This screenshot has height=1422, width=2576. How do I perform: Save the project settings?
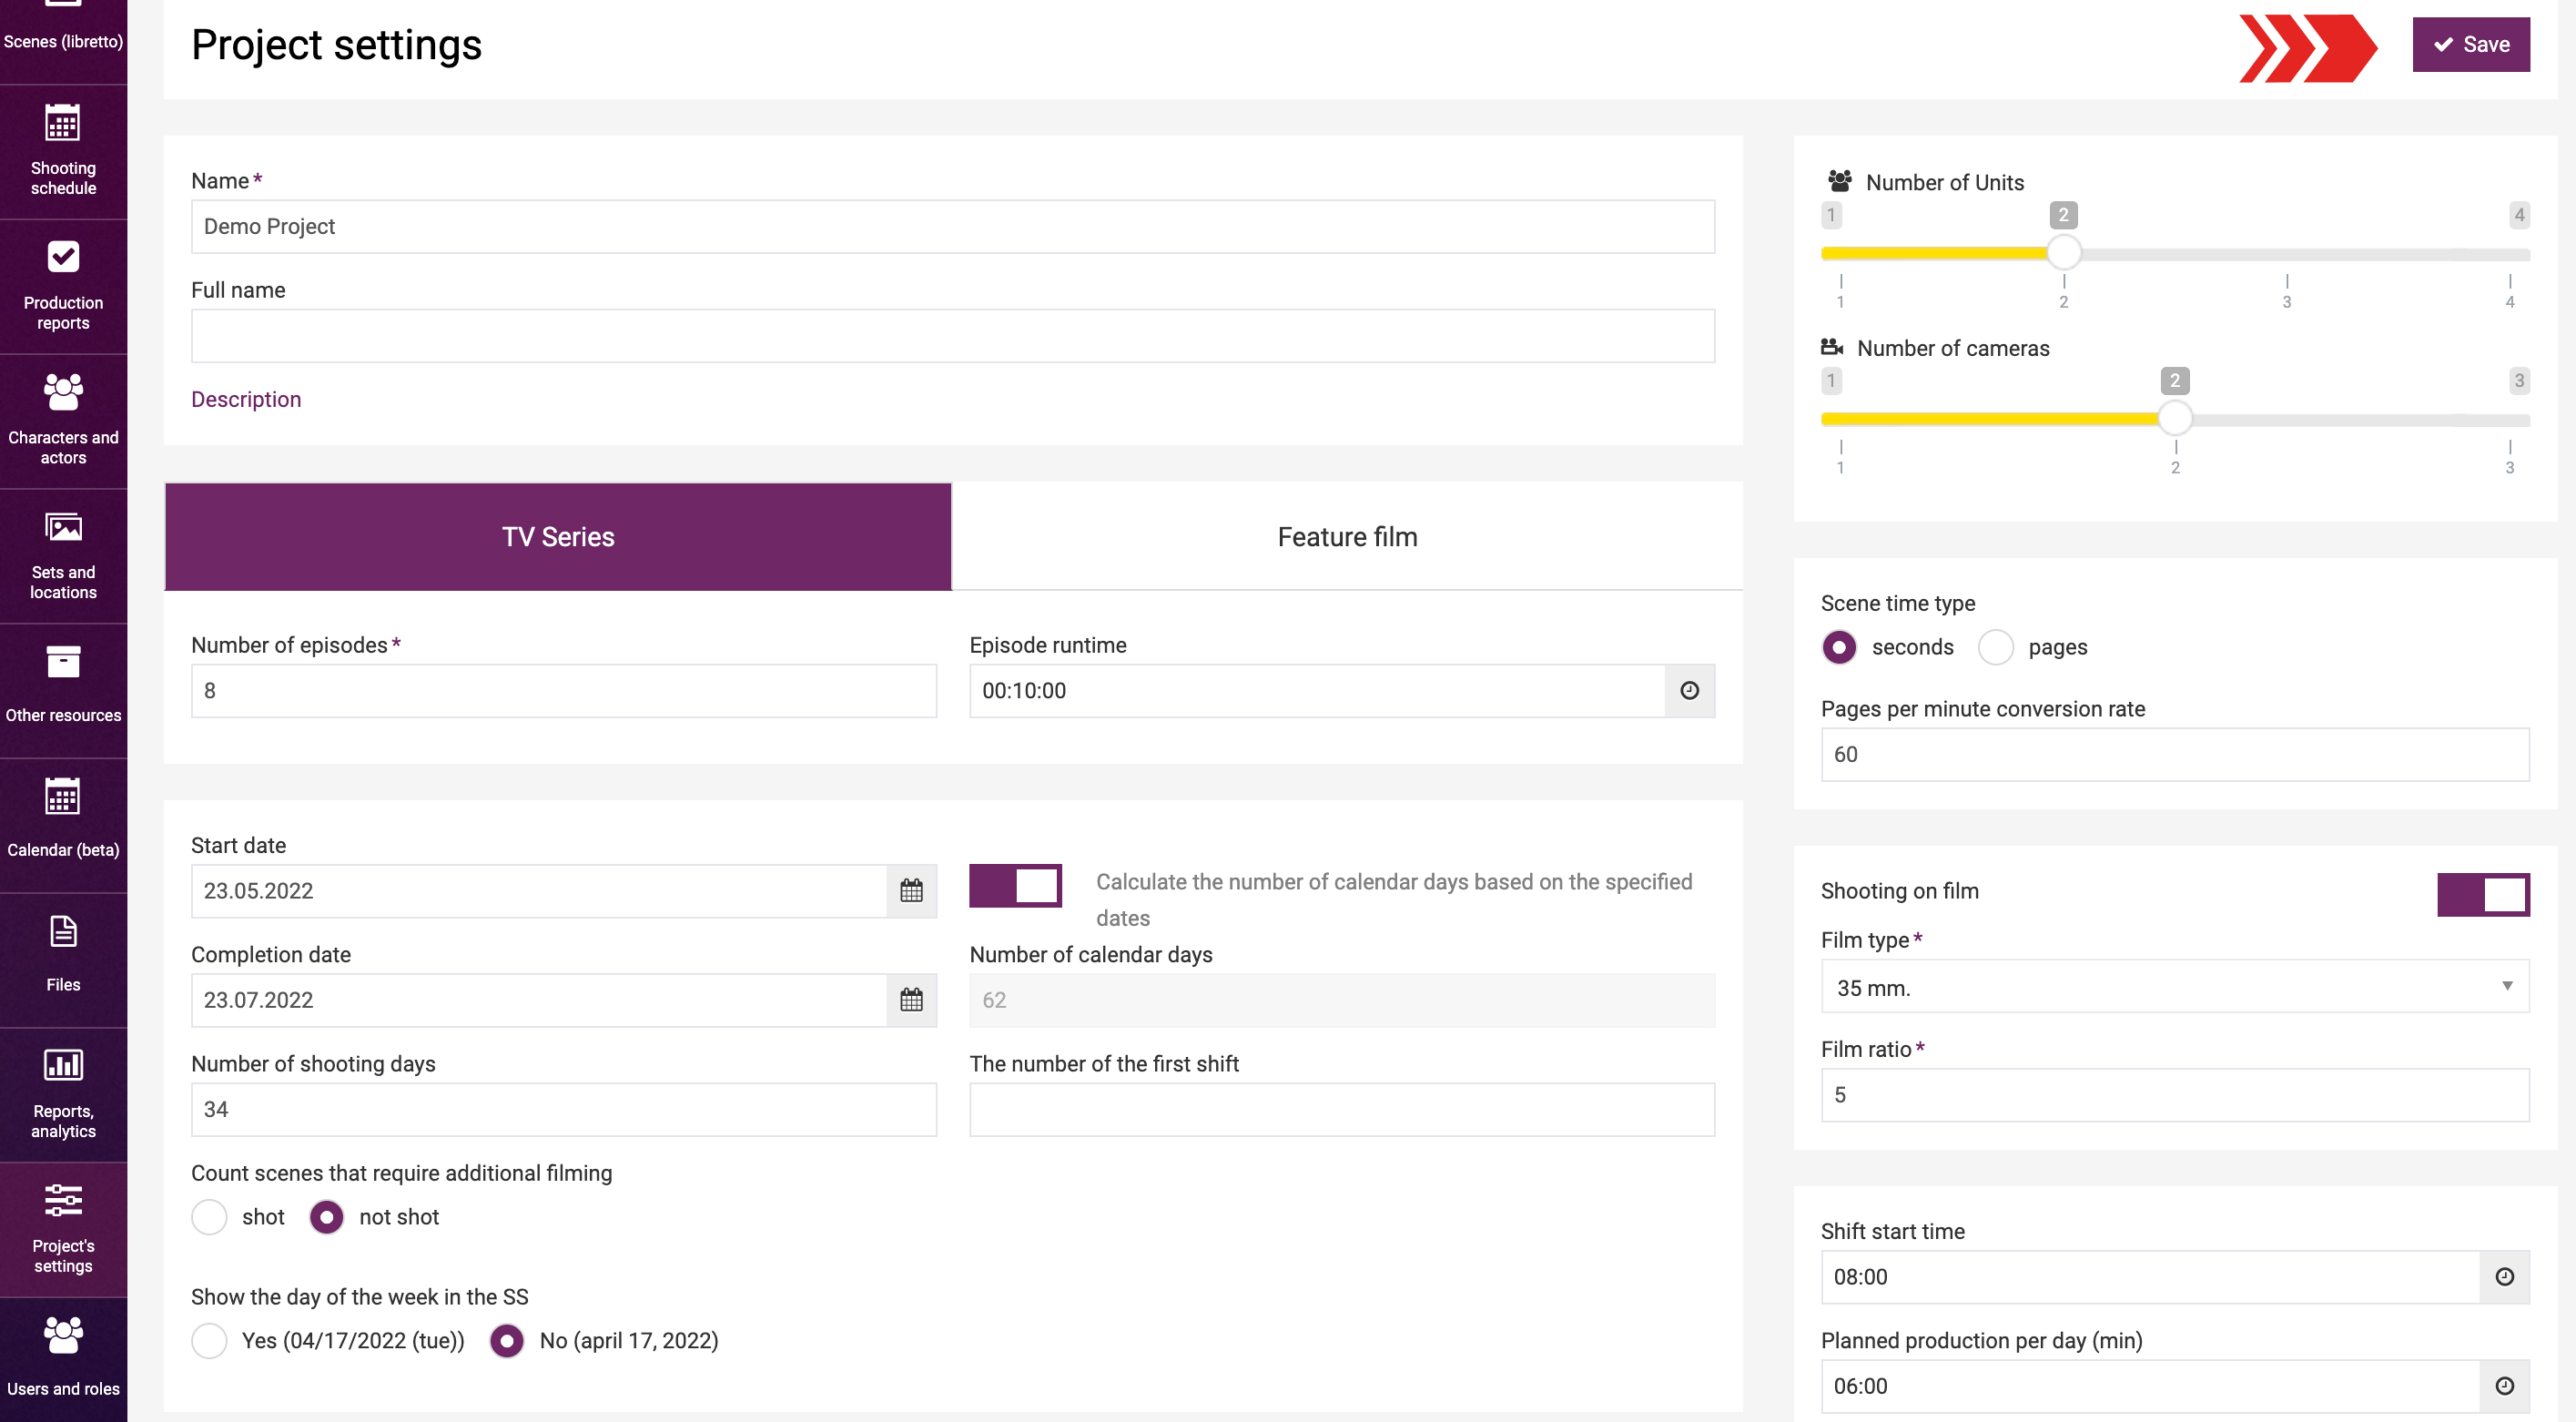(2471, 44)
